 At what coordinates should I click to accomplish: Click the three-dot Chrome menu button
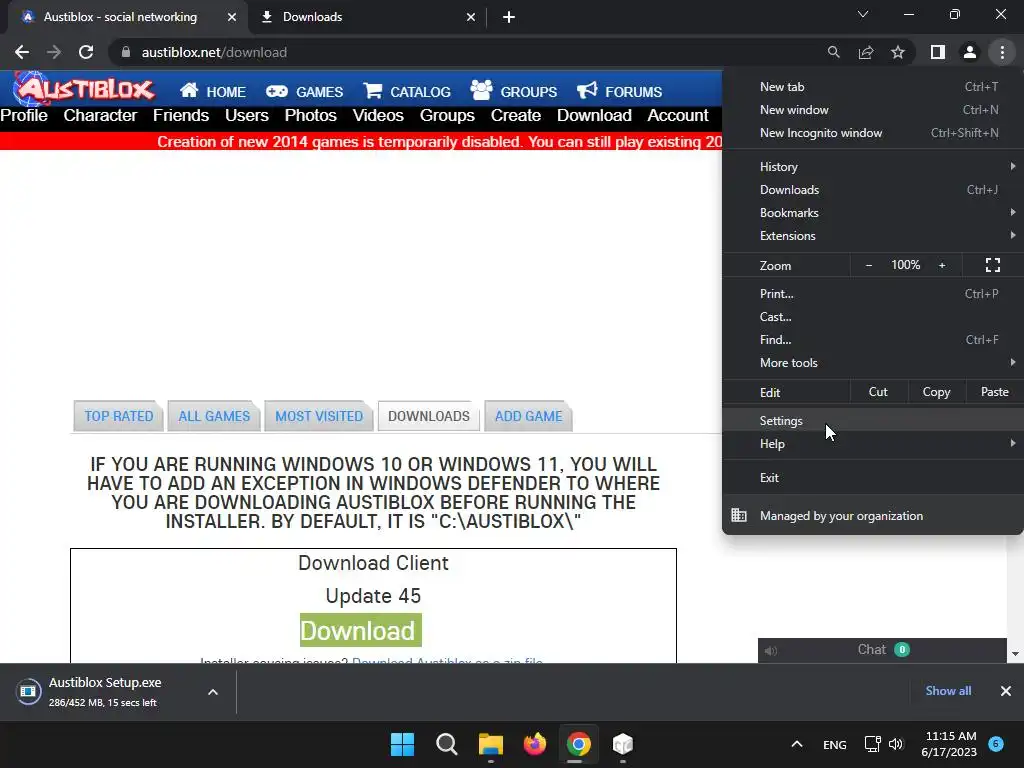1002,52
